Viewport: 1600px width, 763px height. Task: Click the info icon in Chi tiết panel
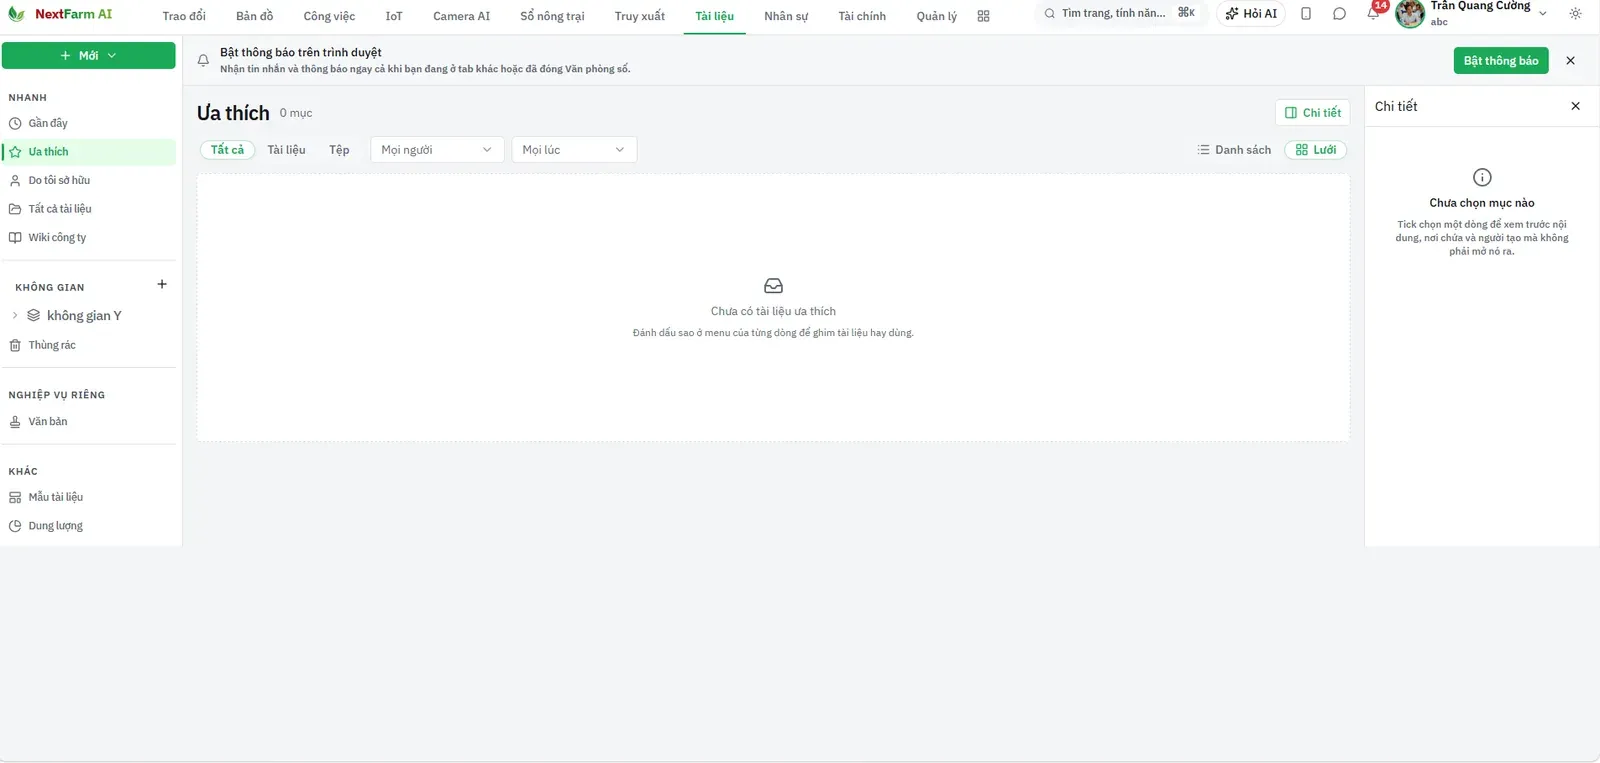click(1482, 177)
